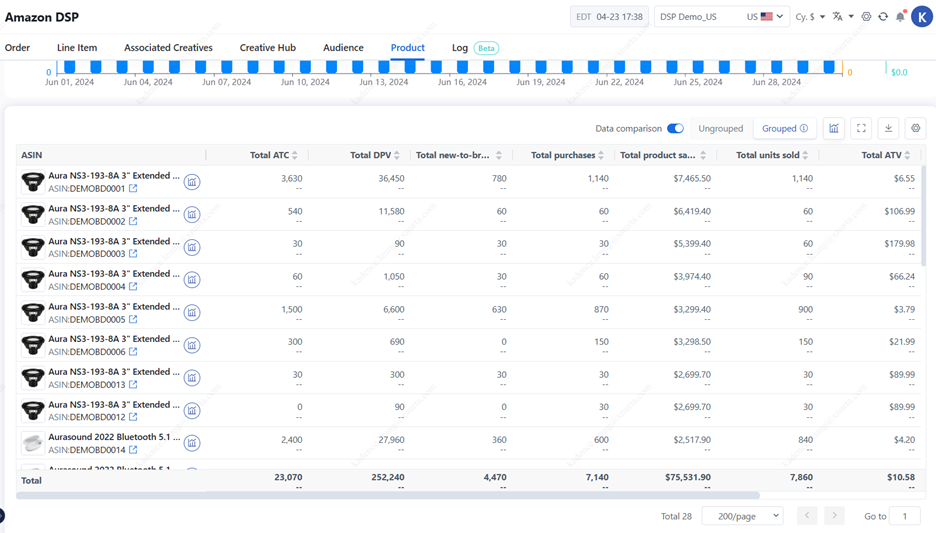Download the product table data

pos(888,128)
